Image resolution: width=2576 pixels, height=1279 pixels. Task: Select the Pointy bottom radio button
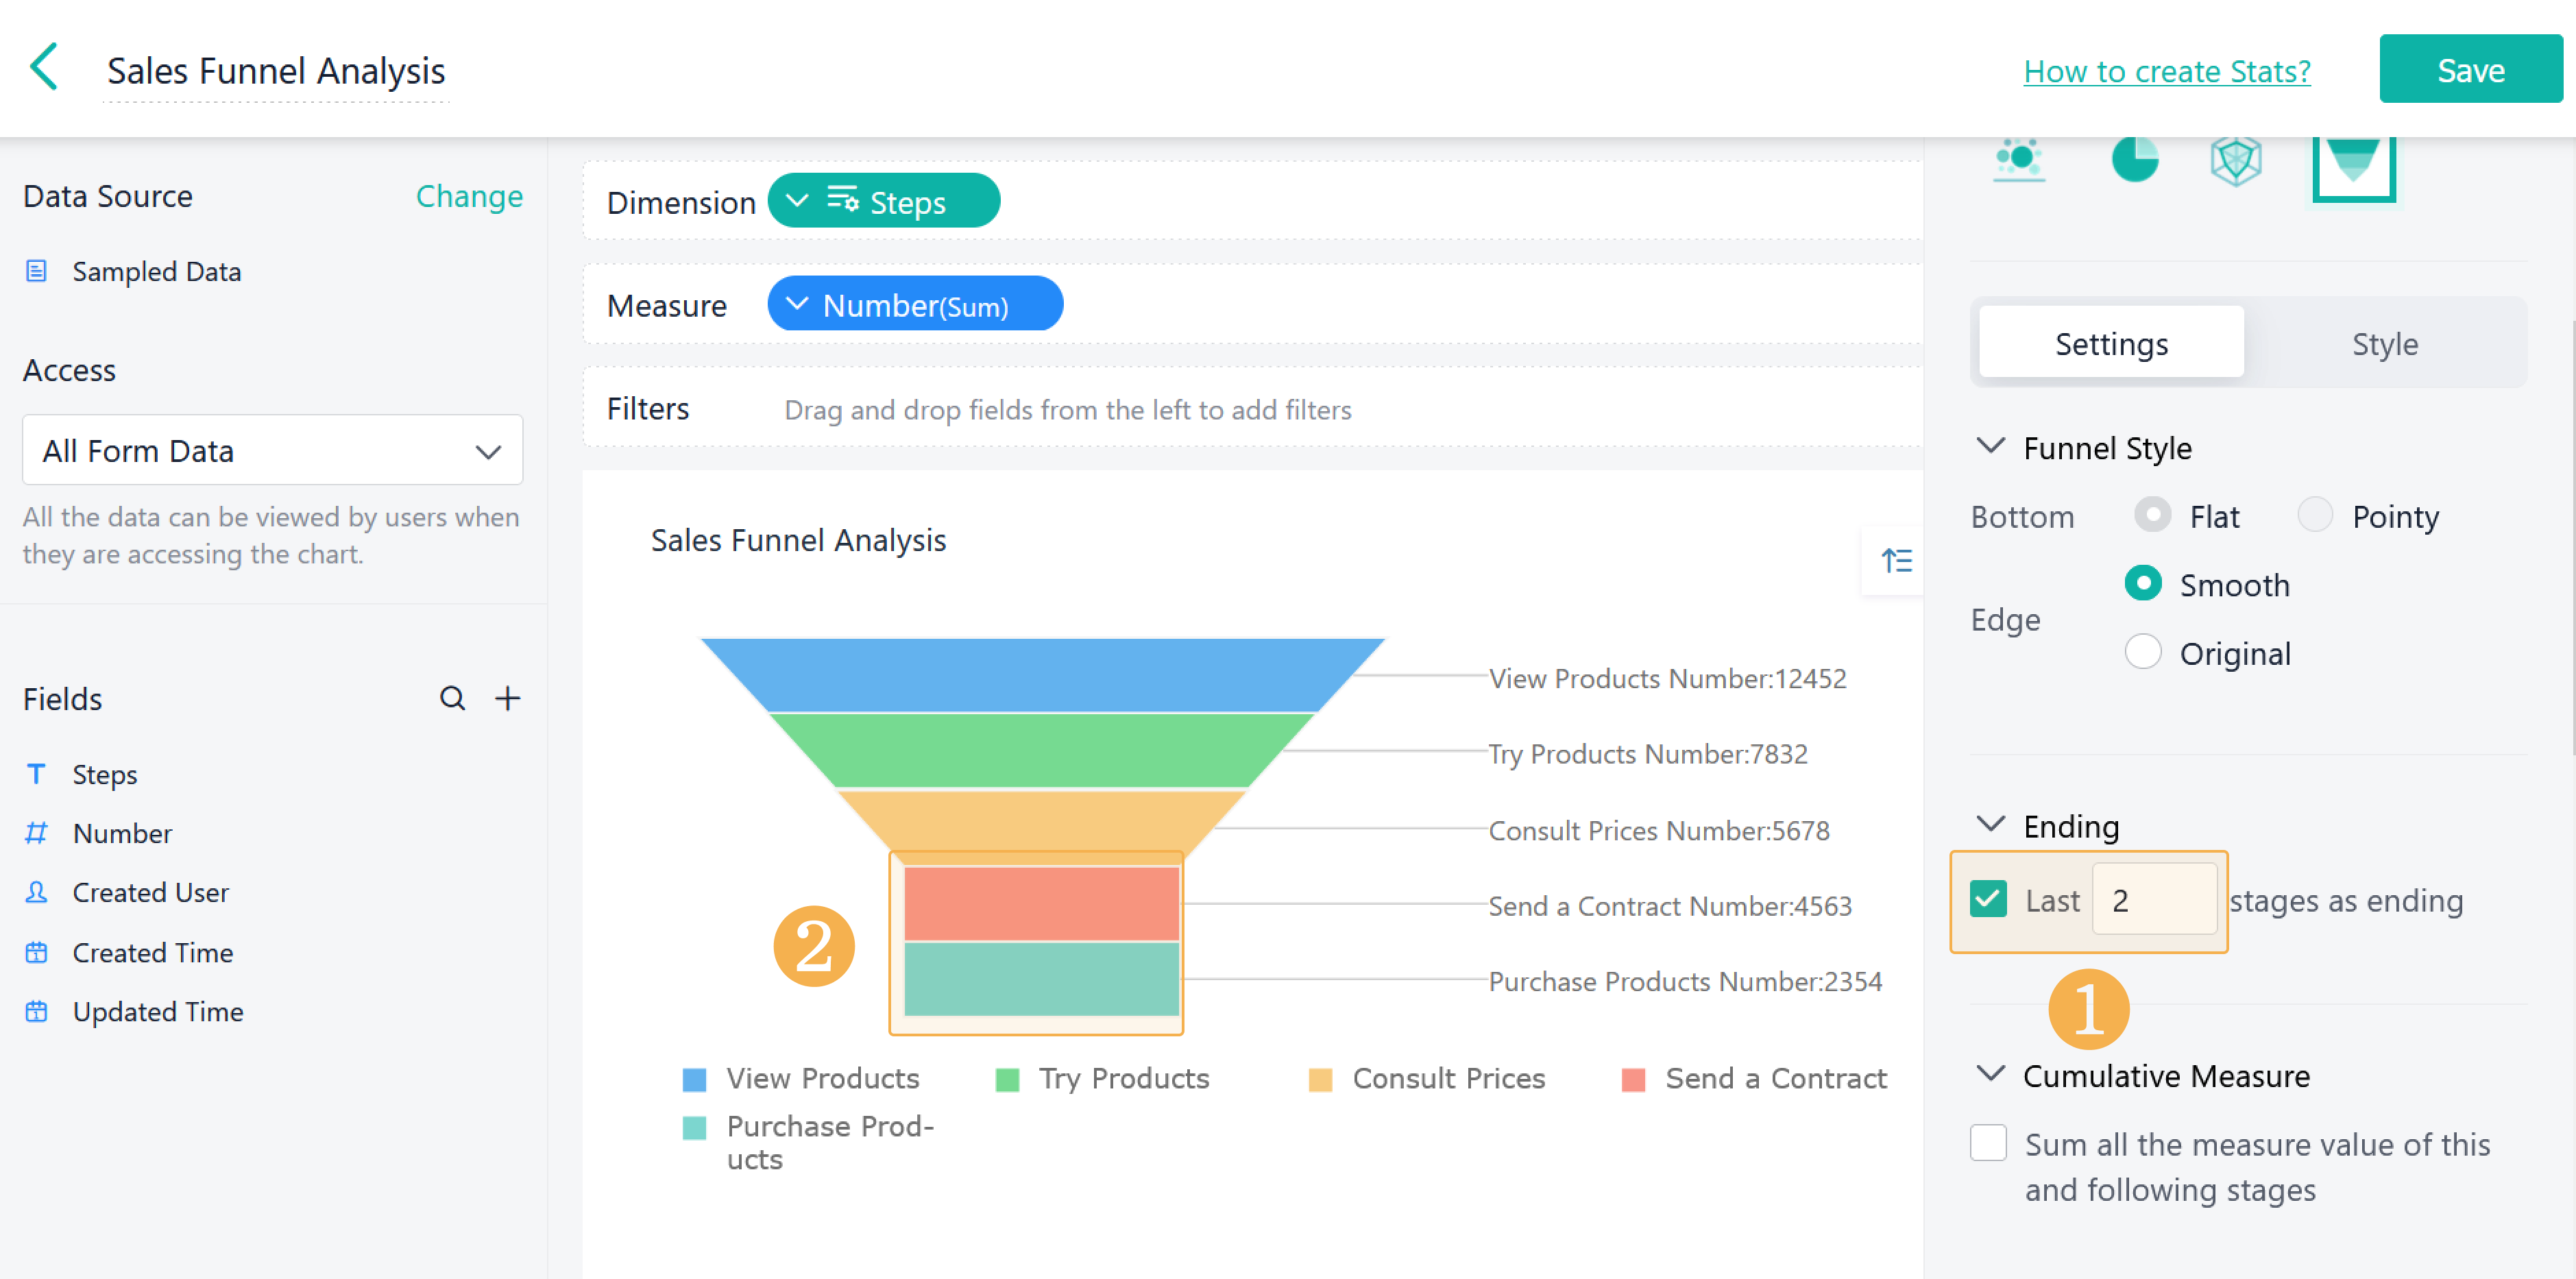click(x=2314, y=516)
